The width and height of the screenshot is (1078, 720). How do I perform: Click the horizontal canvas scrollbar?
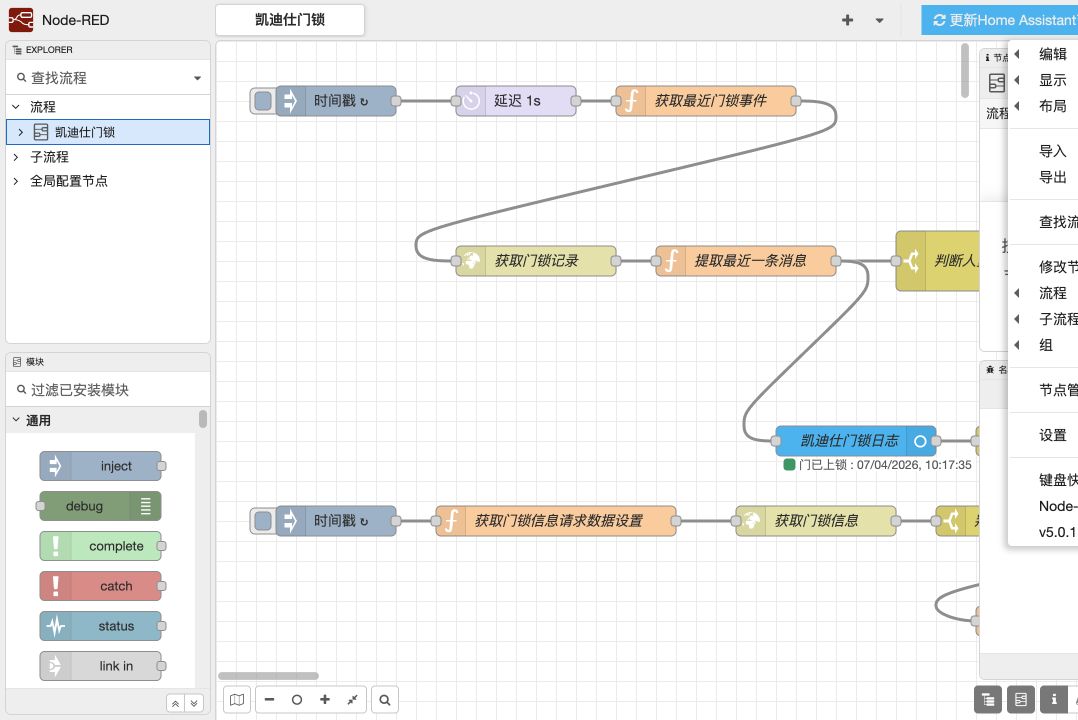point(268,676)
